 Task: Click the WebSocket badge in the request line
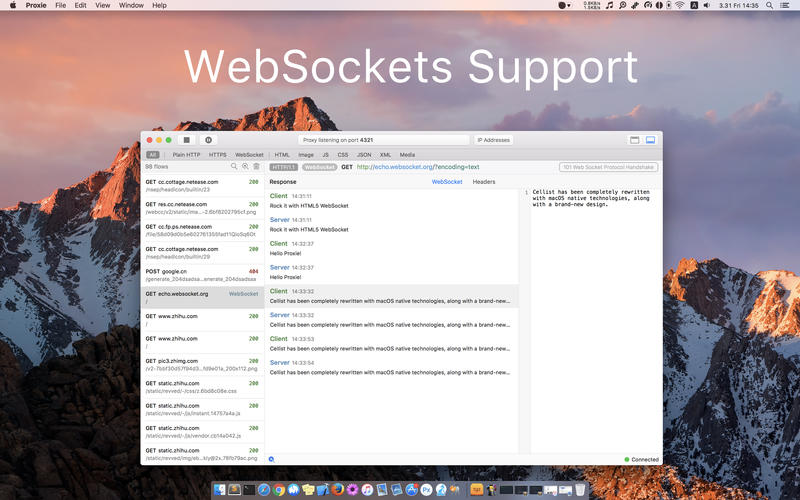319,167
